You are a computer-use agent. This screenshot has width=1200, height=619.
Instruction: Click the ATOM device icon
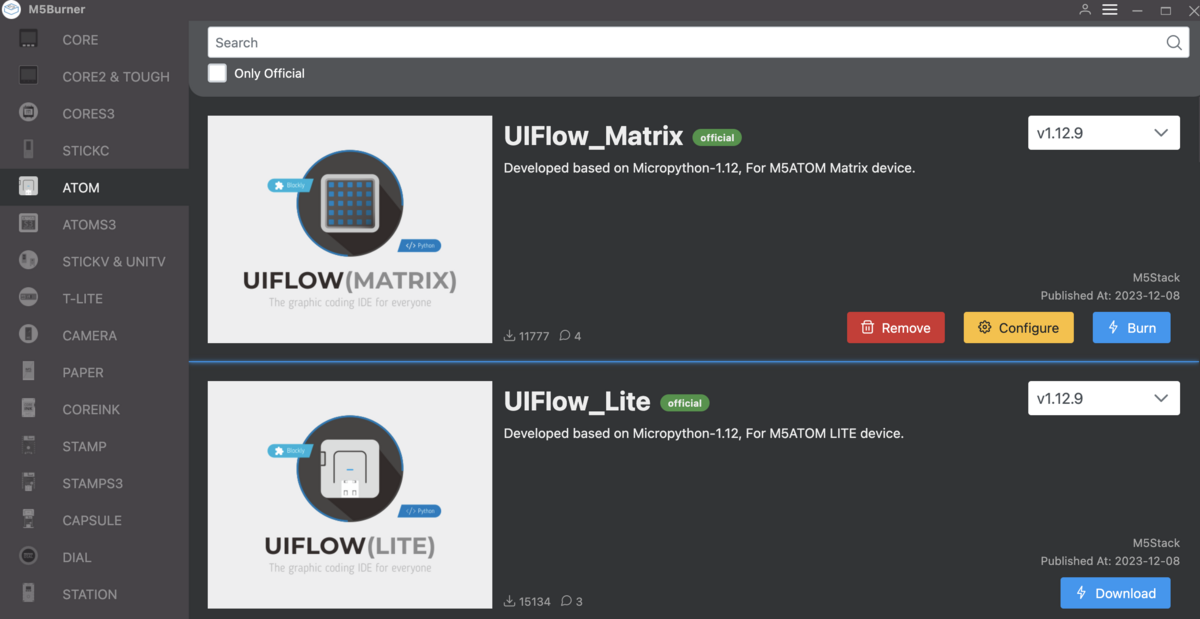coord(29,187)
